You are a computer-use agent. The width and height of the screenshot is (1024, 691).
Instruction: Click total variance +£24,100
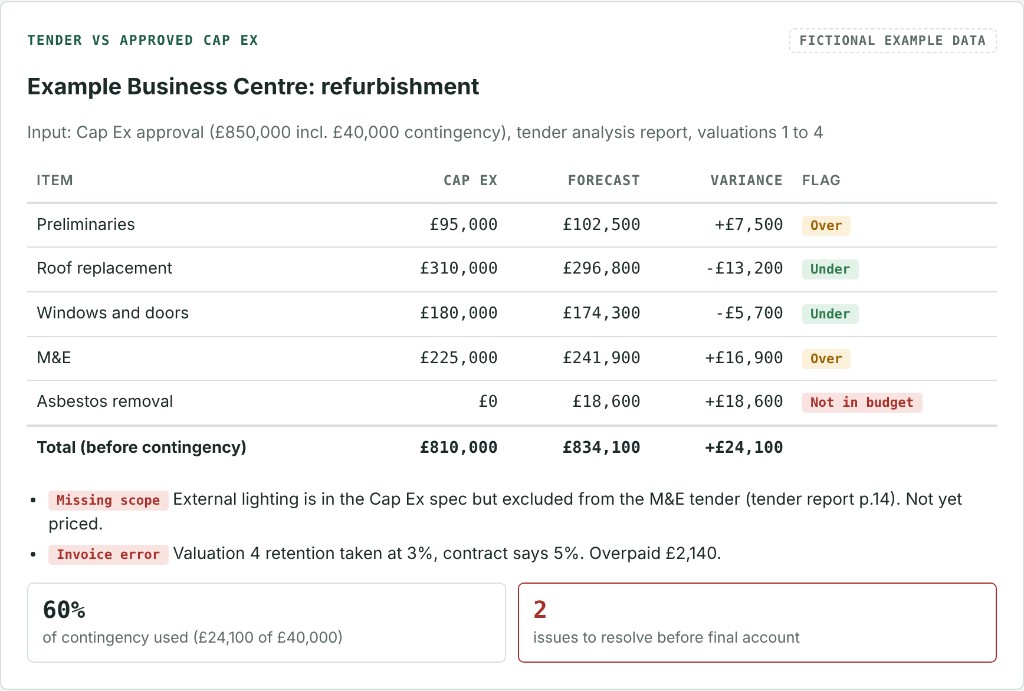click(744, 447)
